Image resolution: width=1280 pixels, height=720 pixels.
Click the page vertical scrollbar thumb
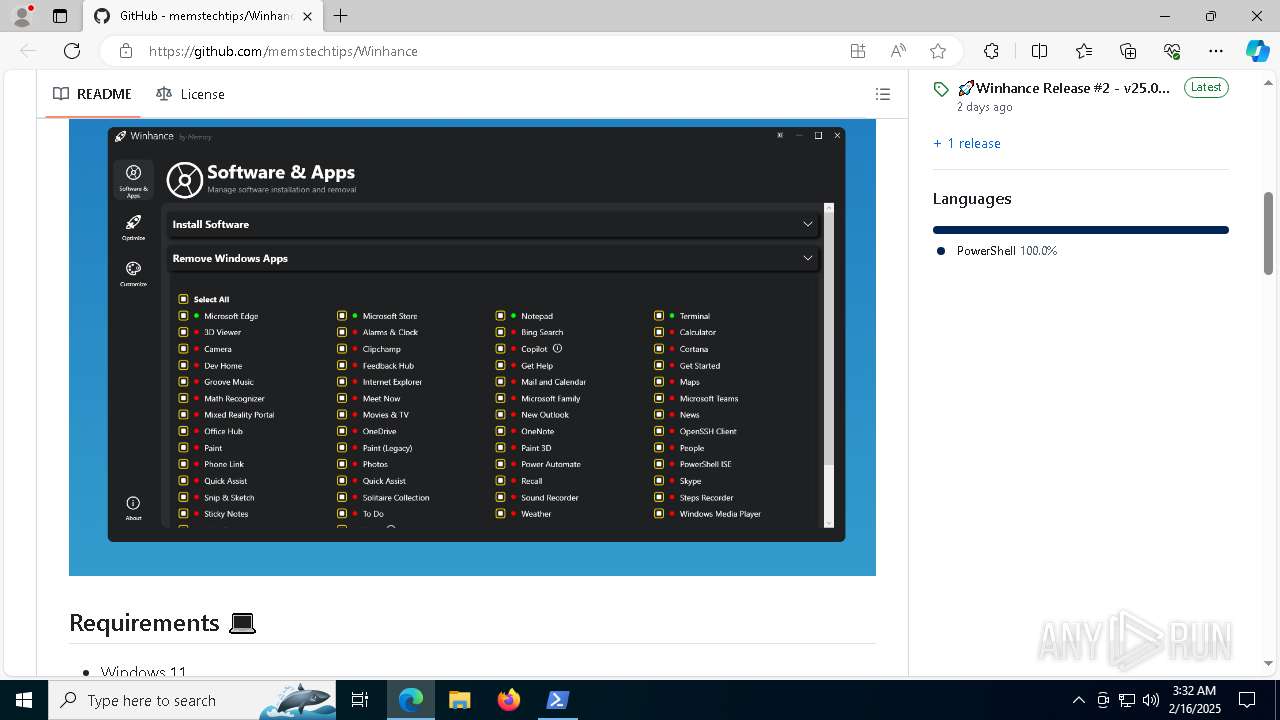coord(1268,233)
